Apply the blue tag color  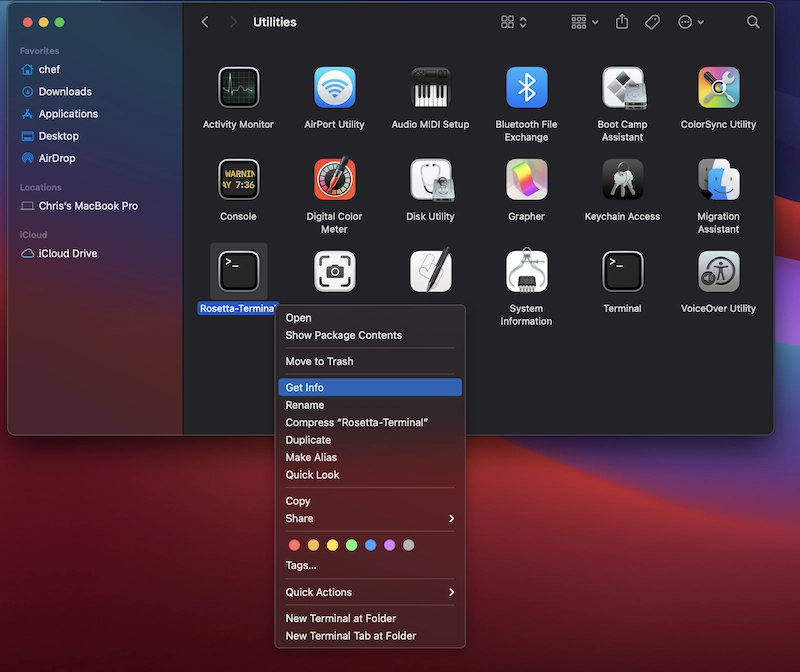[370, 545]
